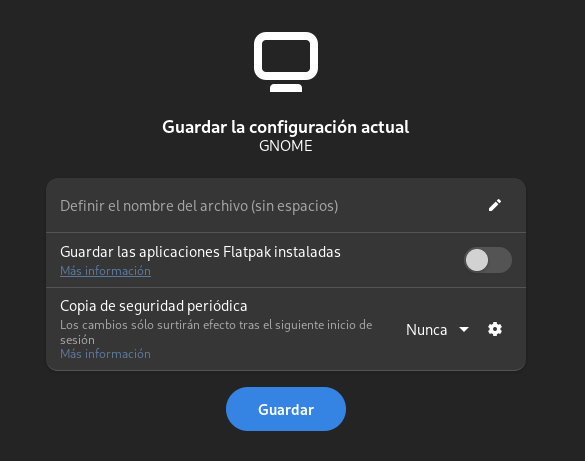Select the Definir el nombre del archivo placeholder

click(199, 206)
